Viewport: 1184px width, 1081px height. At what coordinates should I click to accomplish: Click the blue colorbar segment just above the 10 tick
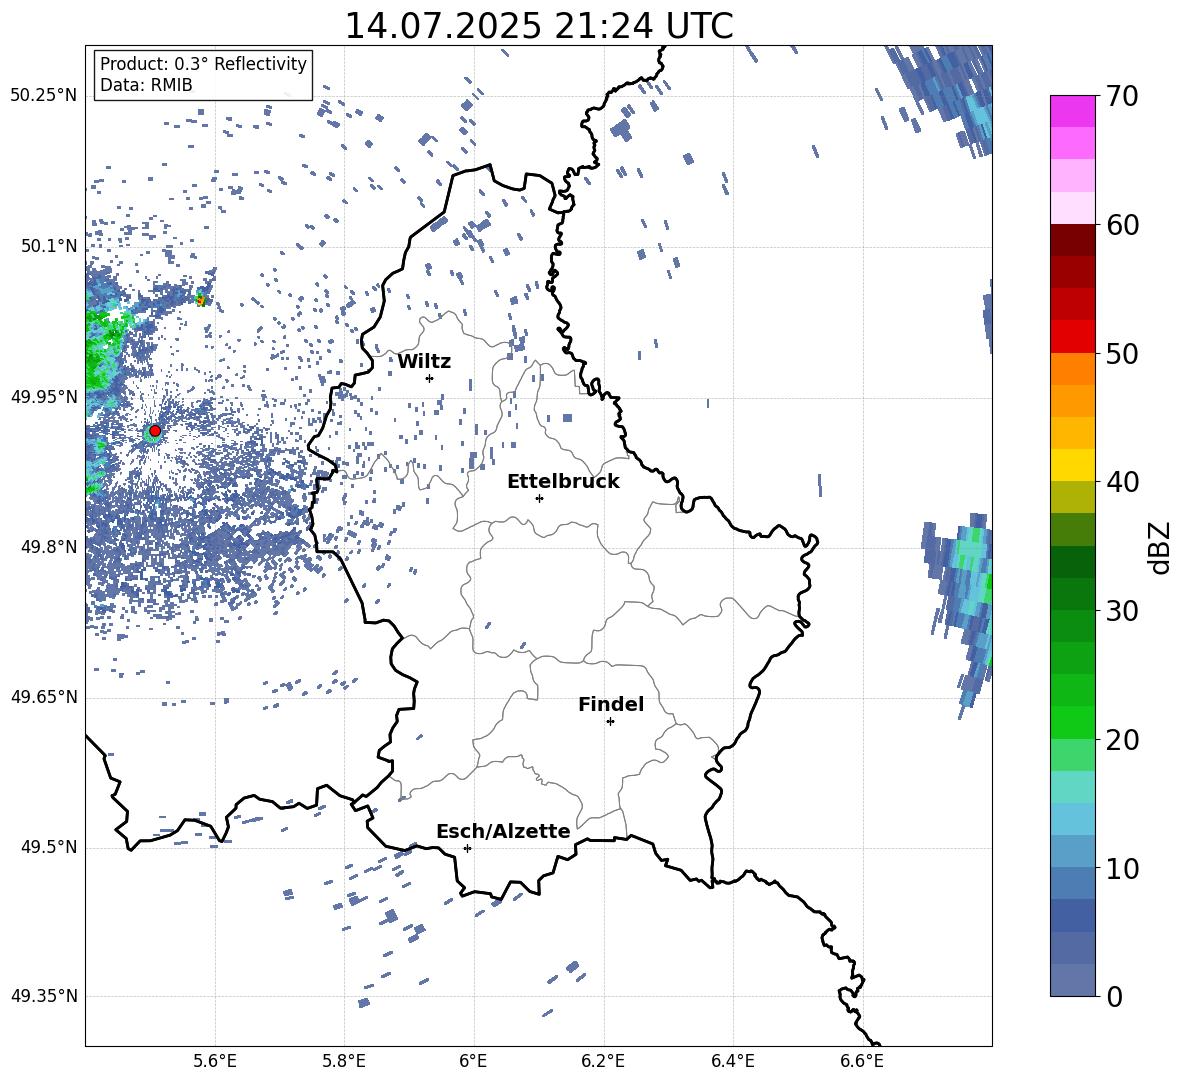(1072, 852)
